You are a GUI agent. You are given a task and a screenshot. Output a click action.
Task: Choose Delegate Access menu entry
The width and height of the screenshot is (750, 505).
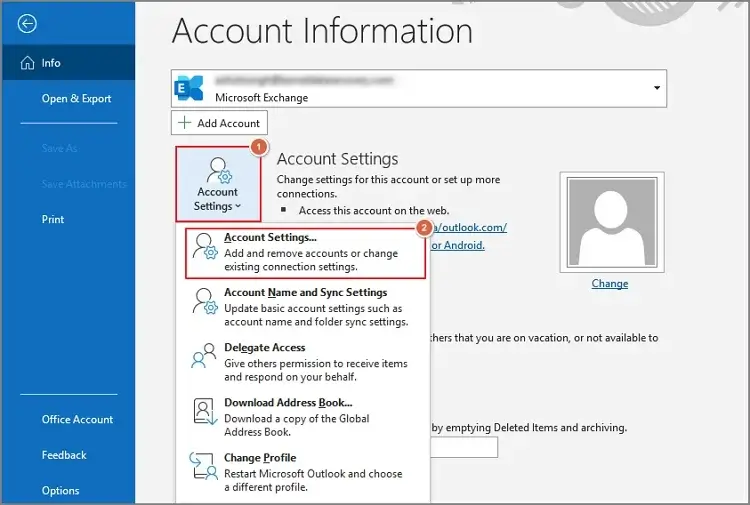click(x=305, y=362)
